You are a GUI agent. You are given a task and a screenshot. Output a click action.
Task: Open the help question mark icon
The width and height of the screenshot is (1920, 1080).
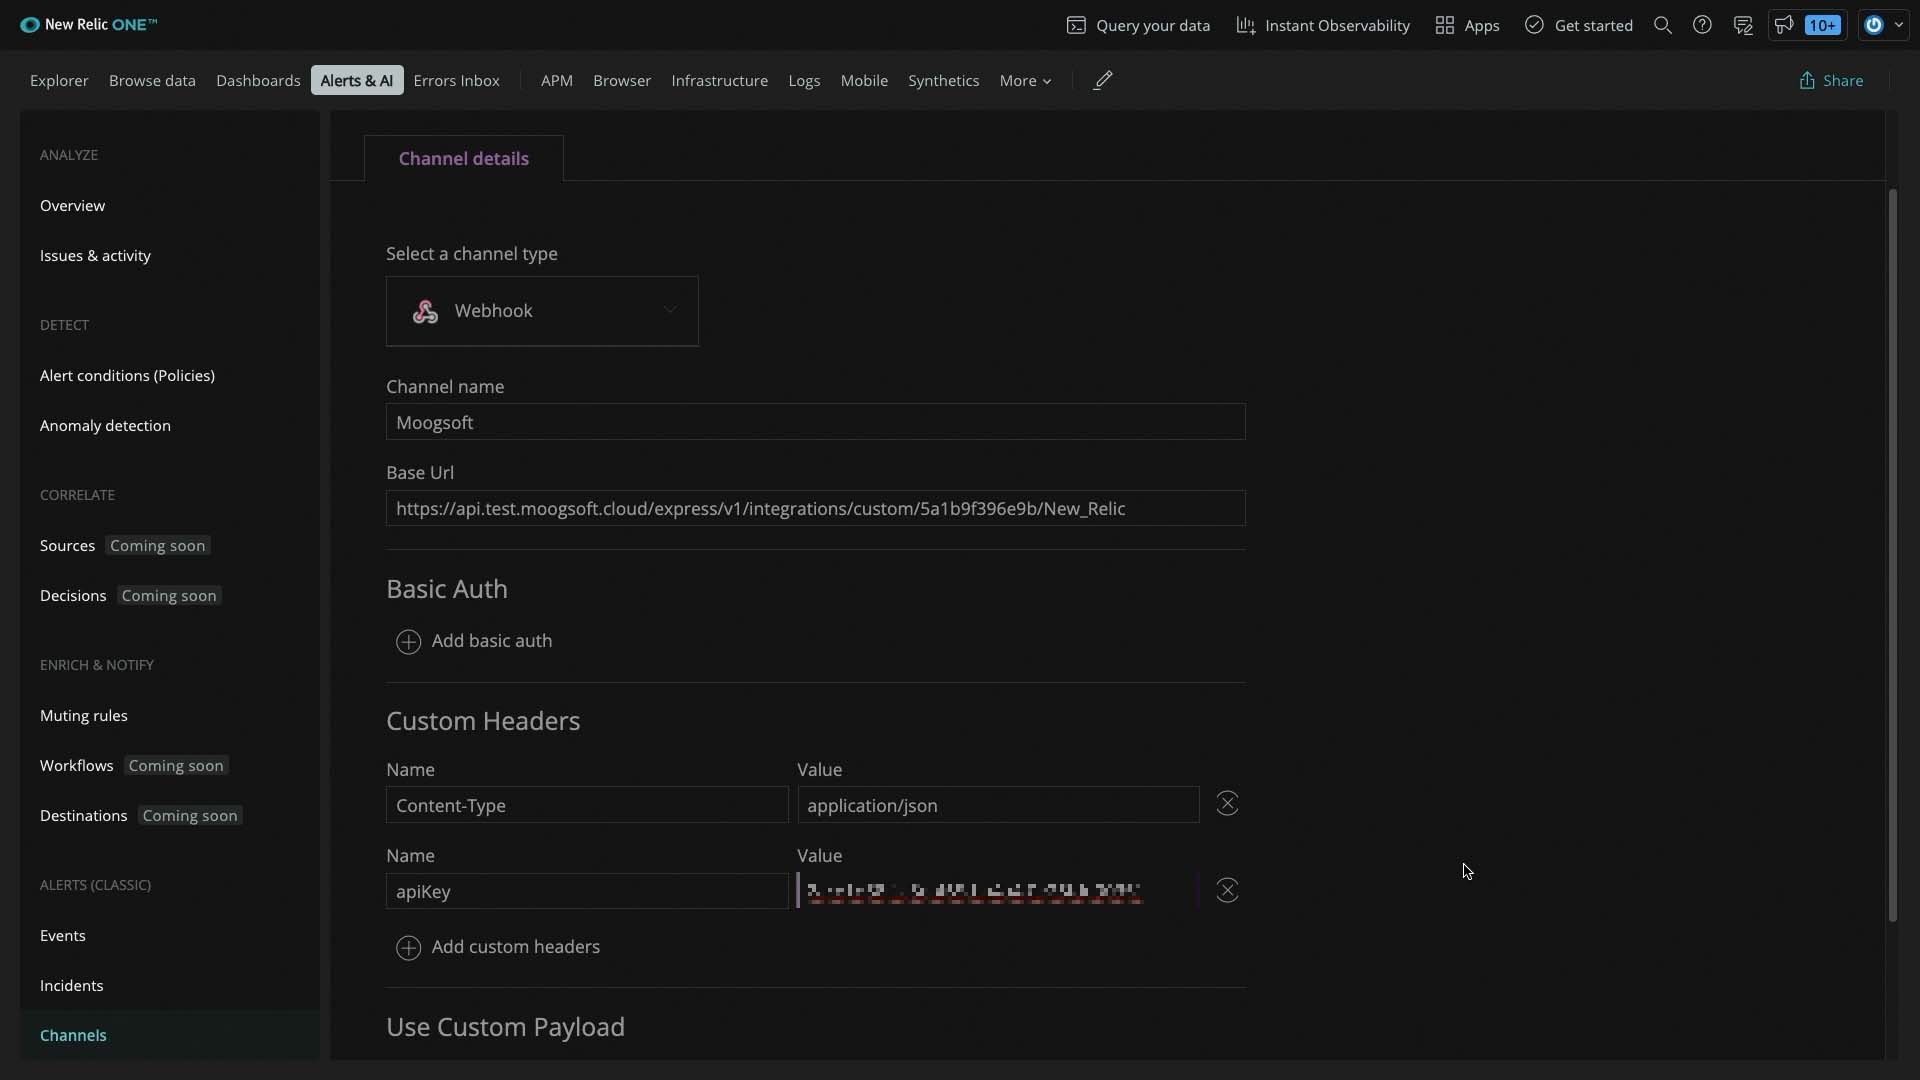[x=1702, y=25]
